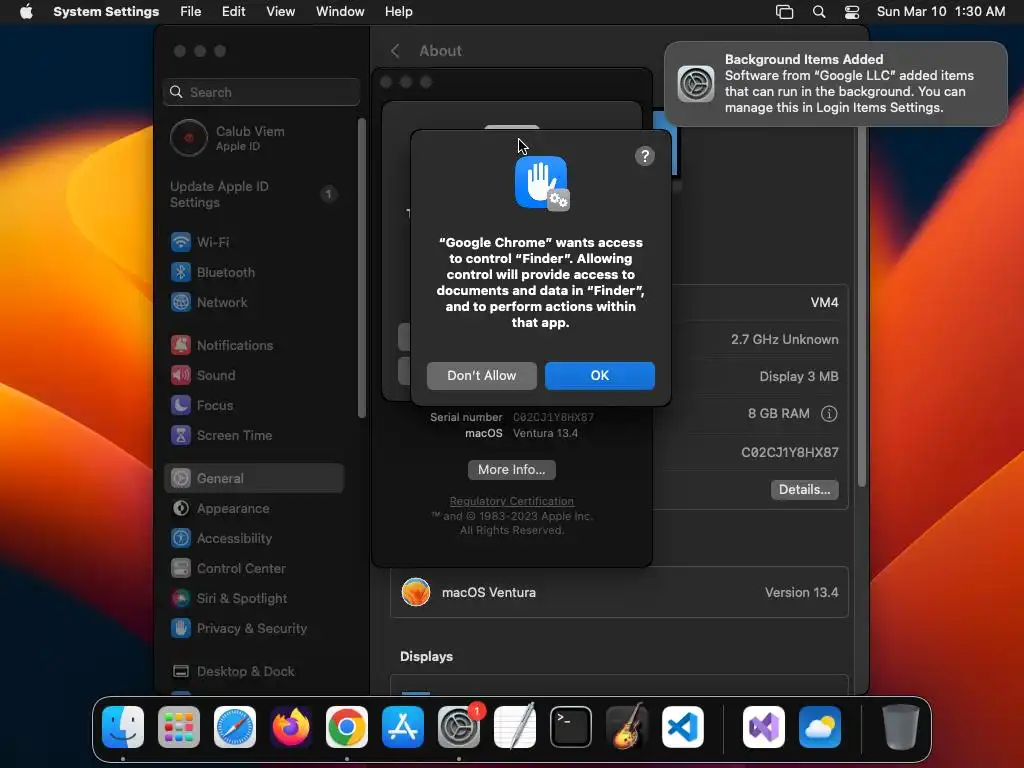Screen dimensions: 1024x768
Task: Open Screen Time settings in sidebar
Action: point(255,435)
